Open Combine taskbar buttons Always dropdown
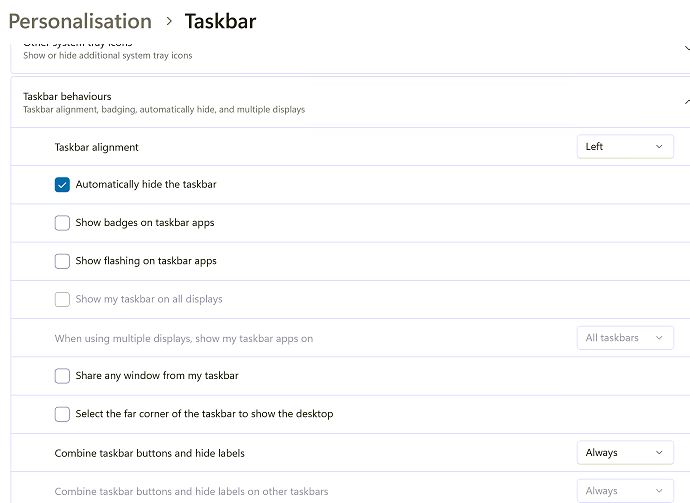Image resolution: width=690 pixels, height=503 pixels. 625,453
